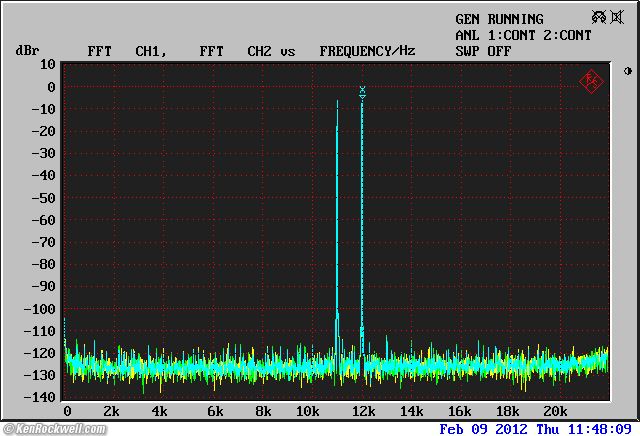This screenshot has height=436, width=640.
Task: Click the FREQUENCY/Hz axis title
Action: click(x=367, y=50)
